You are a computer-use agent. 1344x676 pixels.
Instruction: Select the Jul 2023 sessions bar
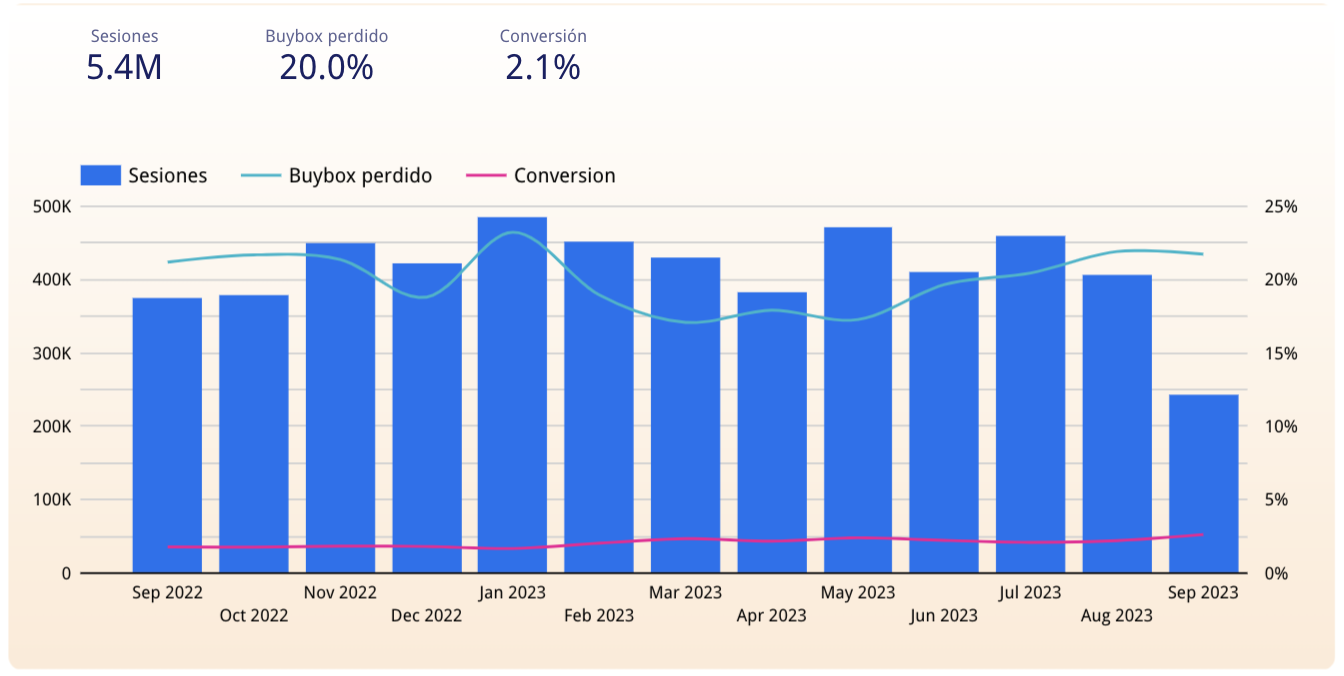point(1030,404)
